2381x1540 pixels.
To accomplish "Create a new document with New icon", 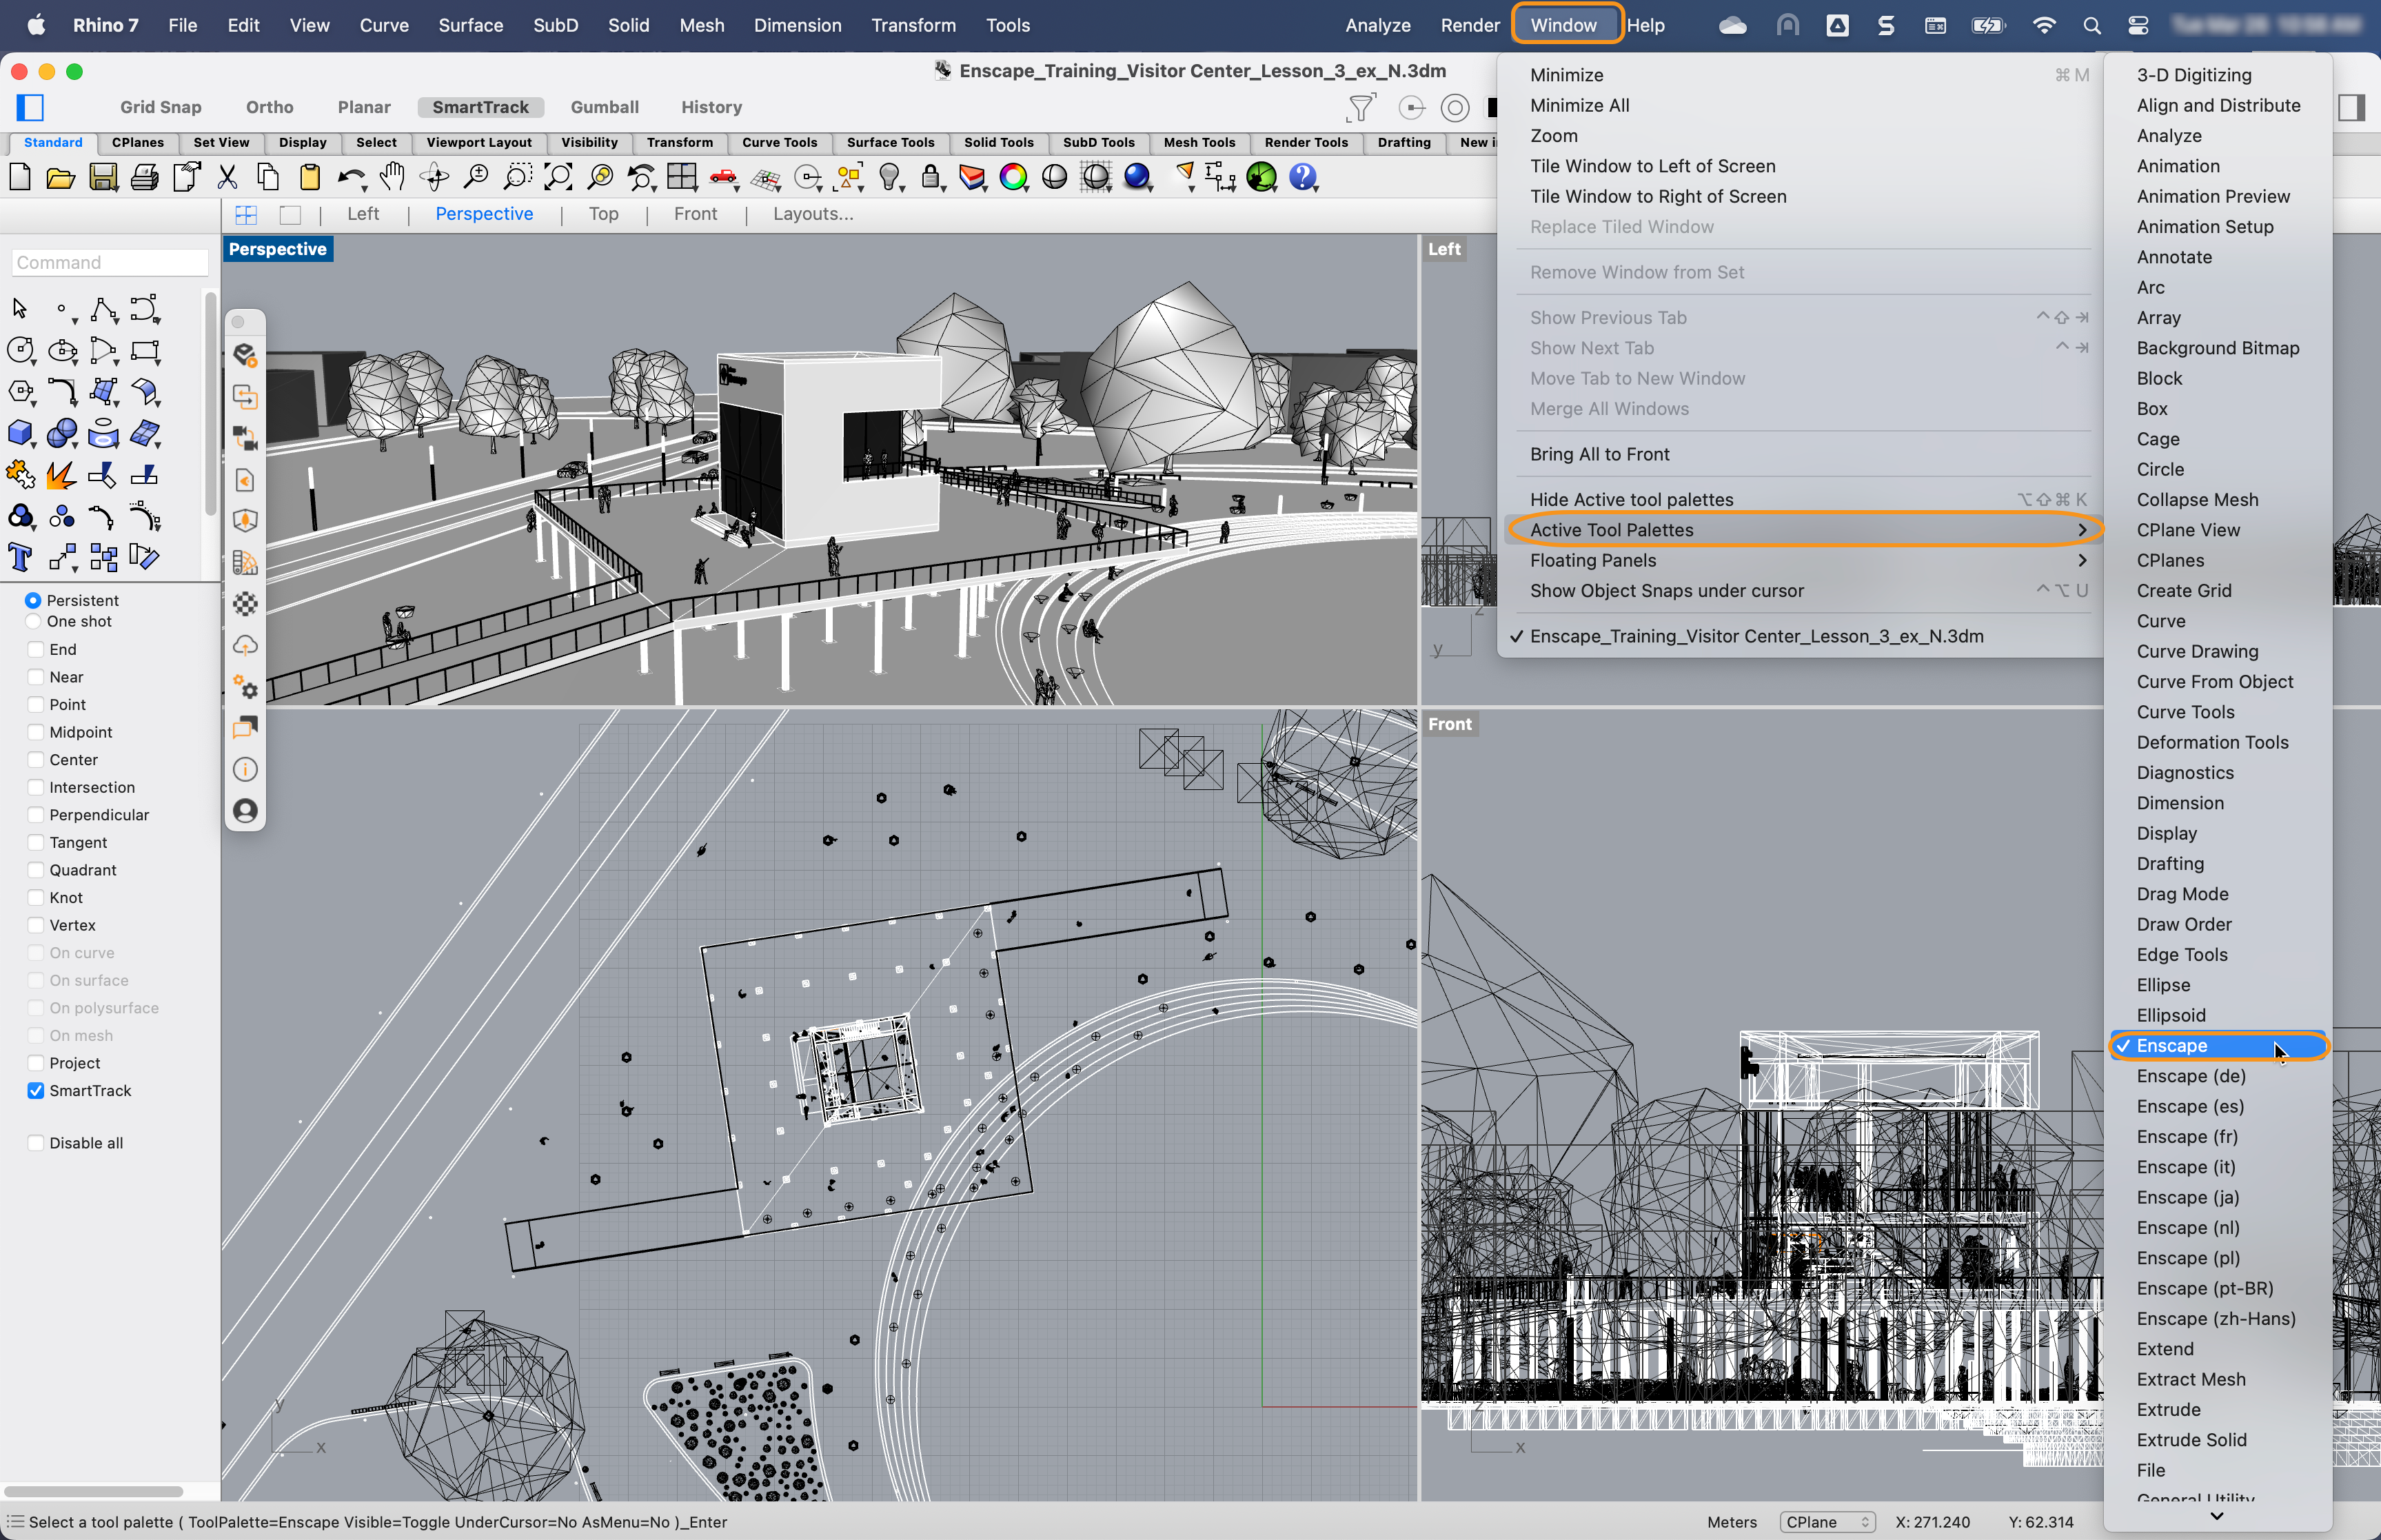I will click(x=20, y=178).
